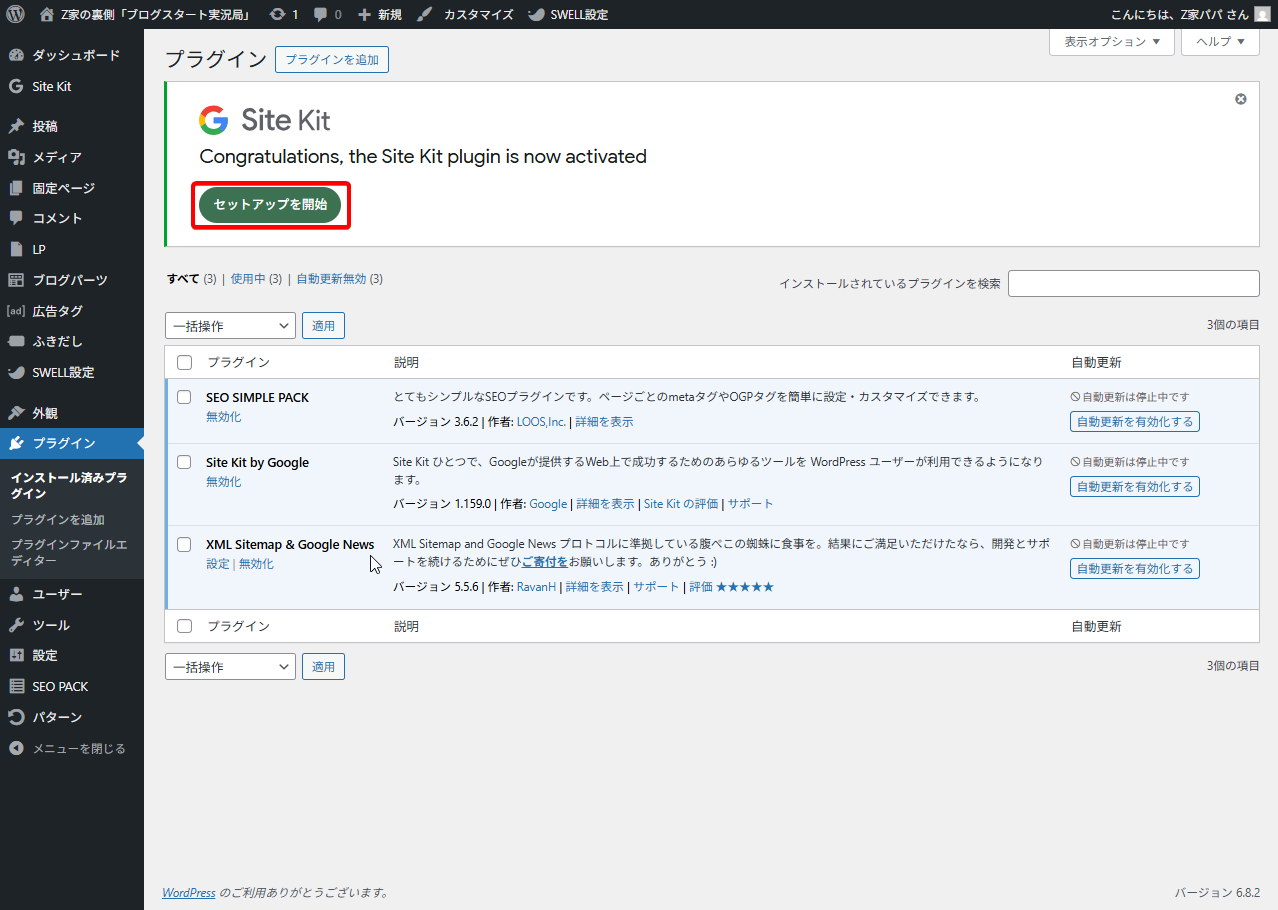This screenshot has height=910, width=1278.
Task: Tick the SEO SIMPLE PACK checkbox
Action: tap(184, 397)
